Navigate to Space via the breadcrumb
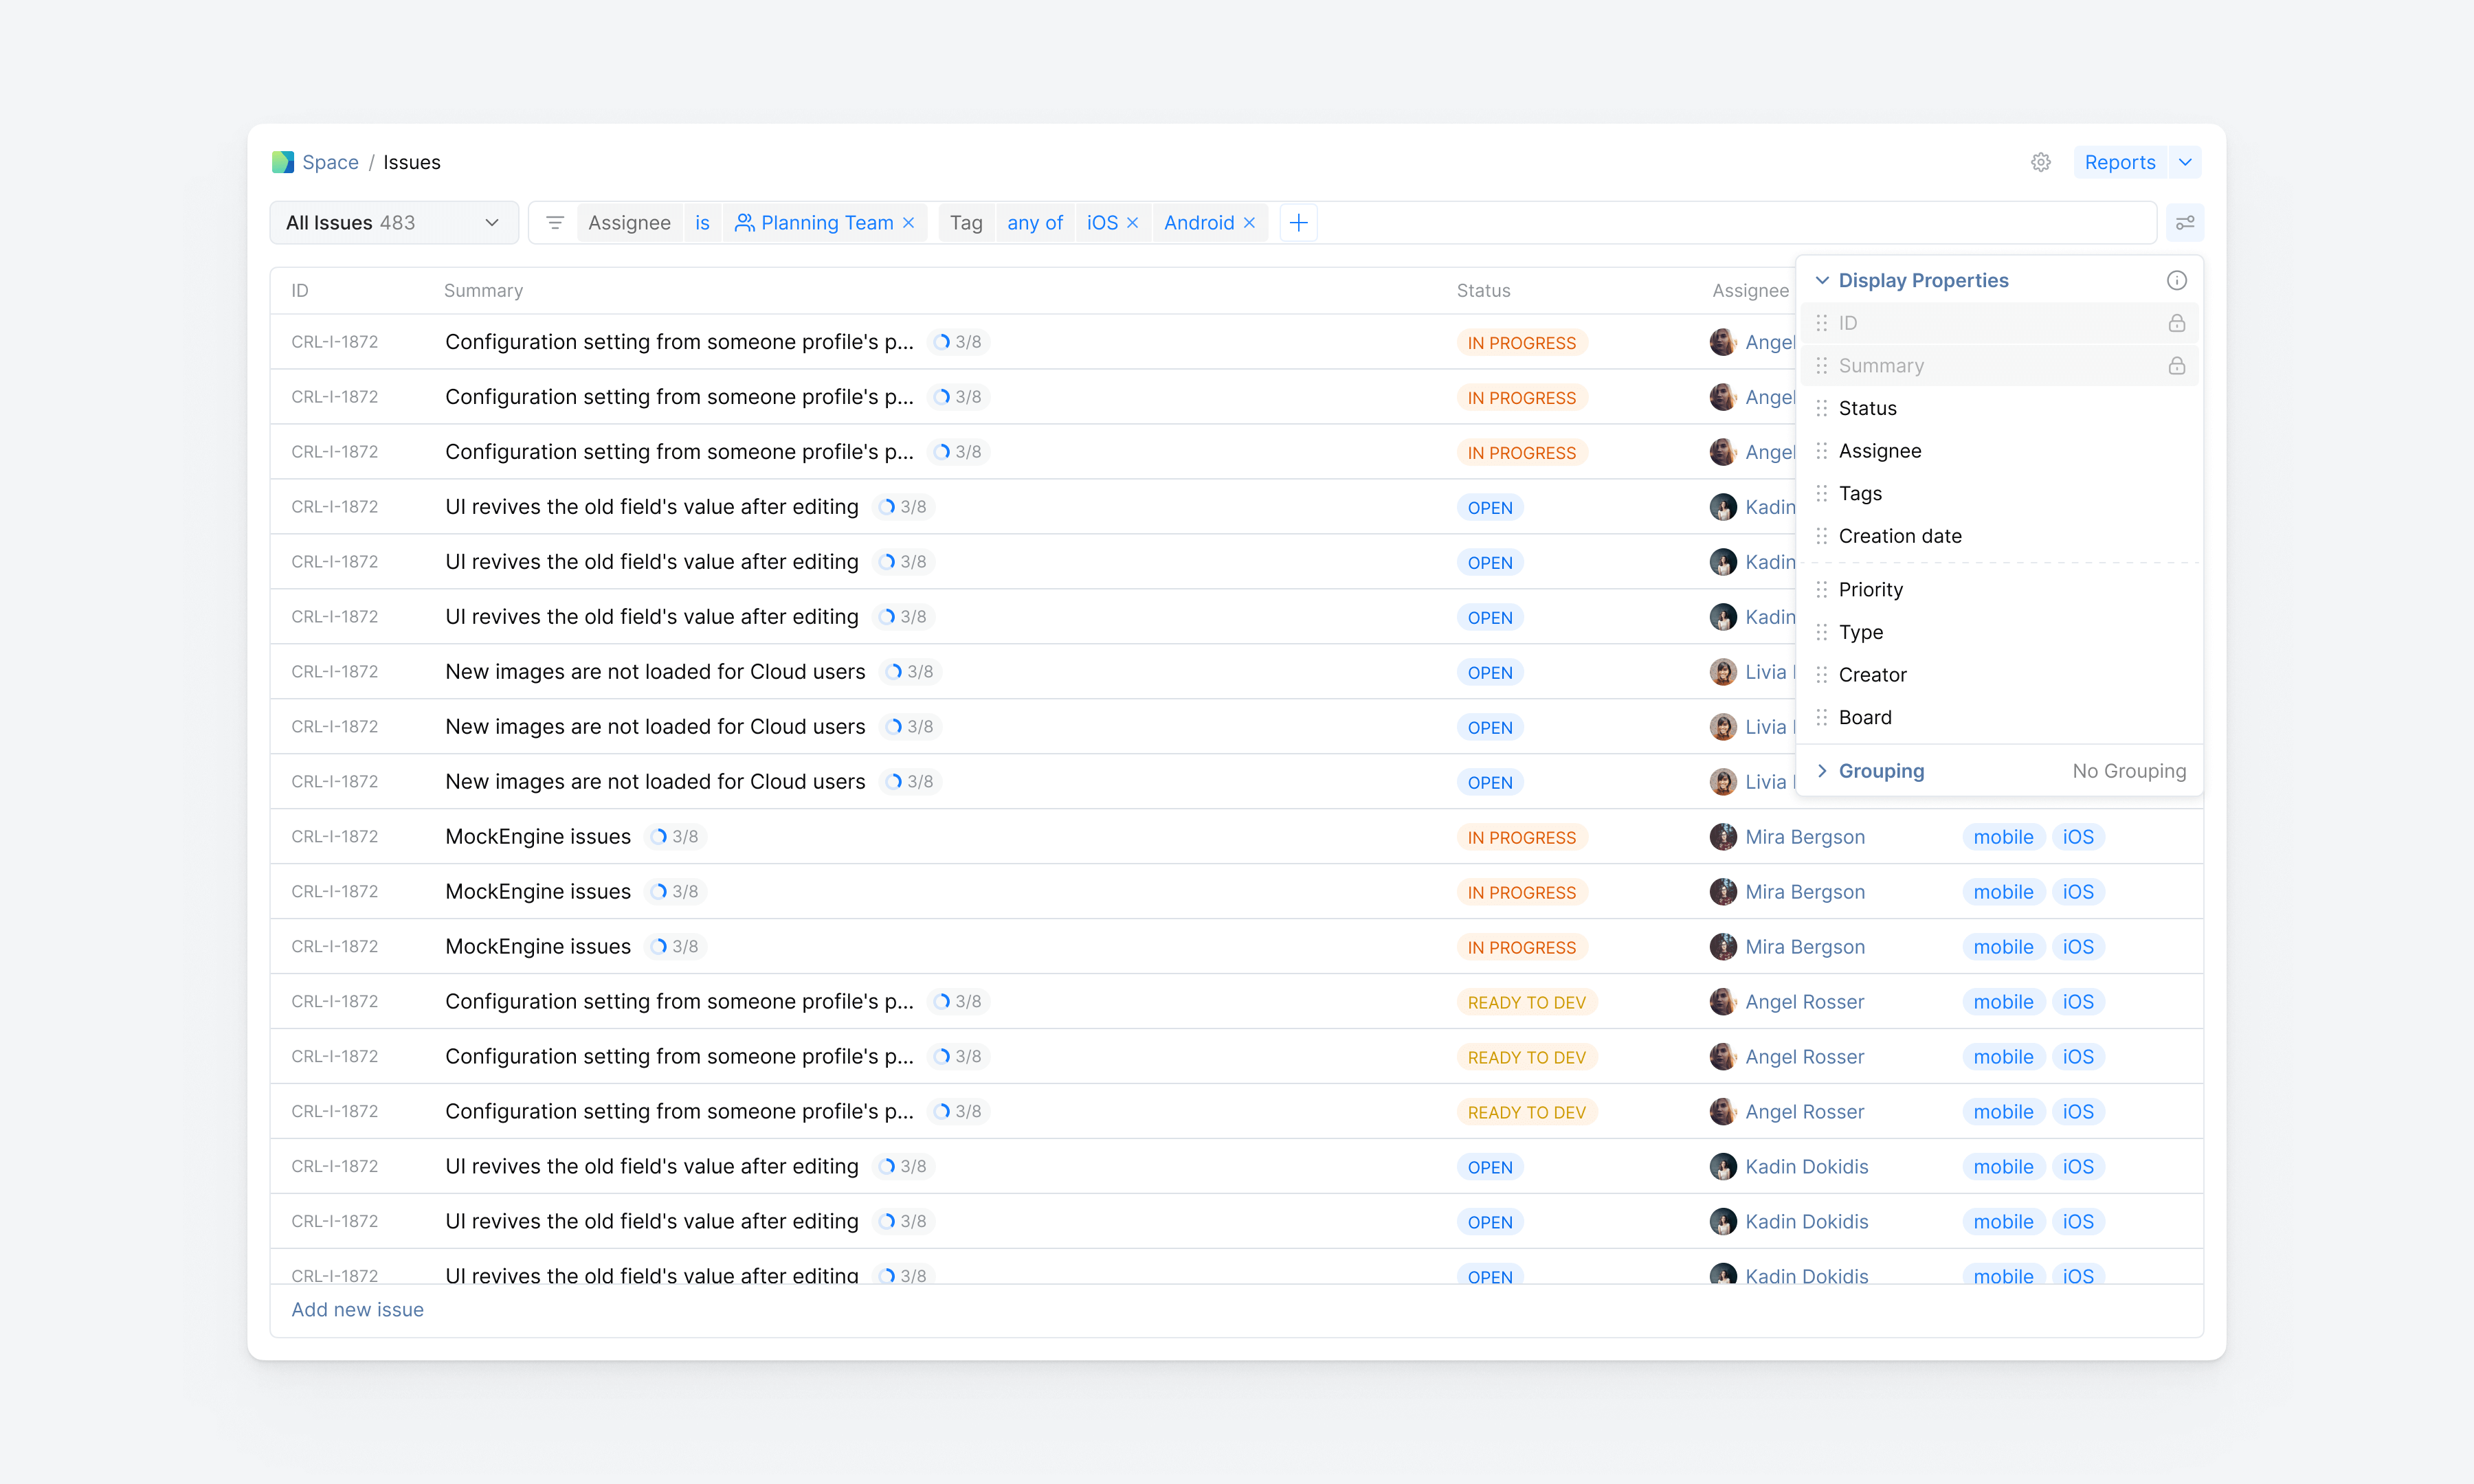 (330, 161)
